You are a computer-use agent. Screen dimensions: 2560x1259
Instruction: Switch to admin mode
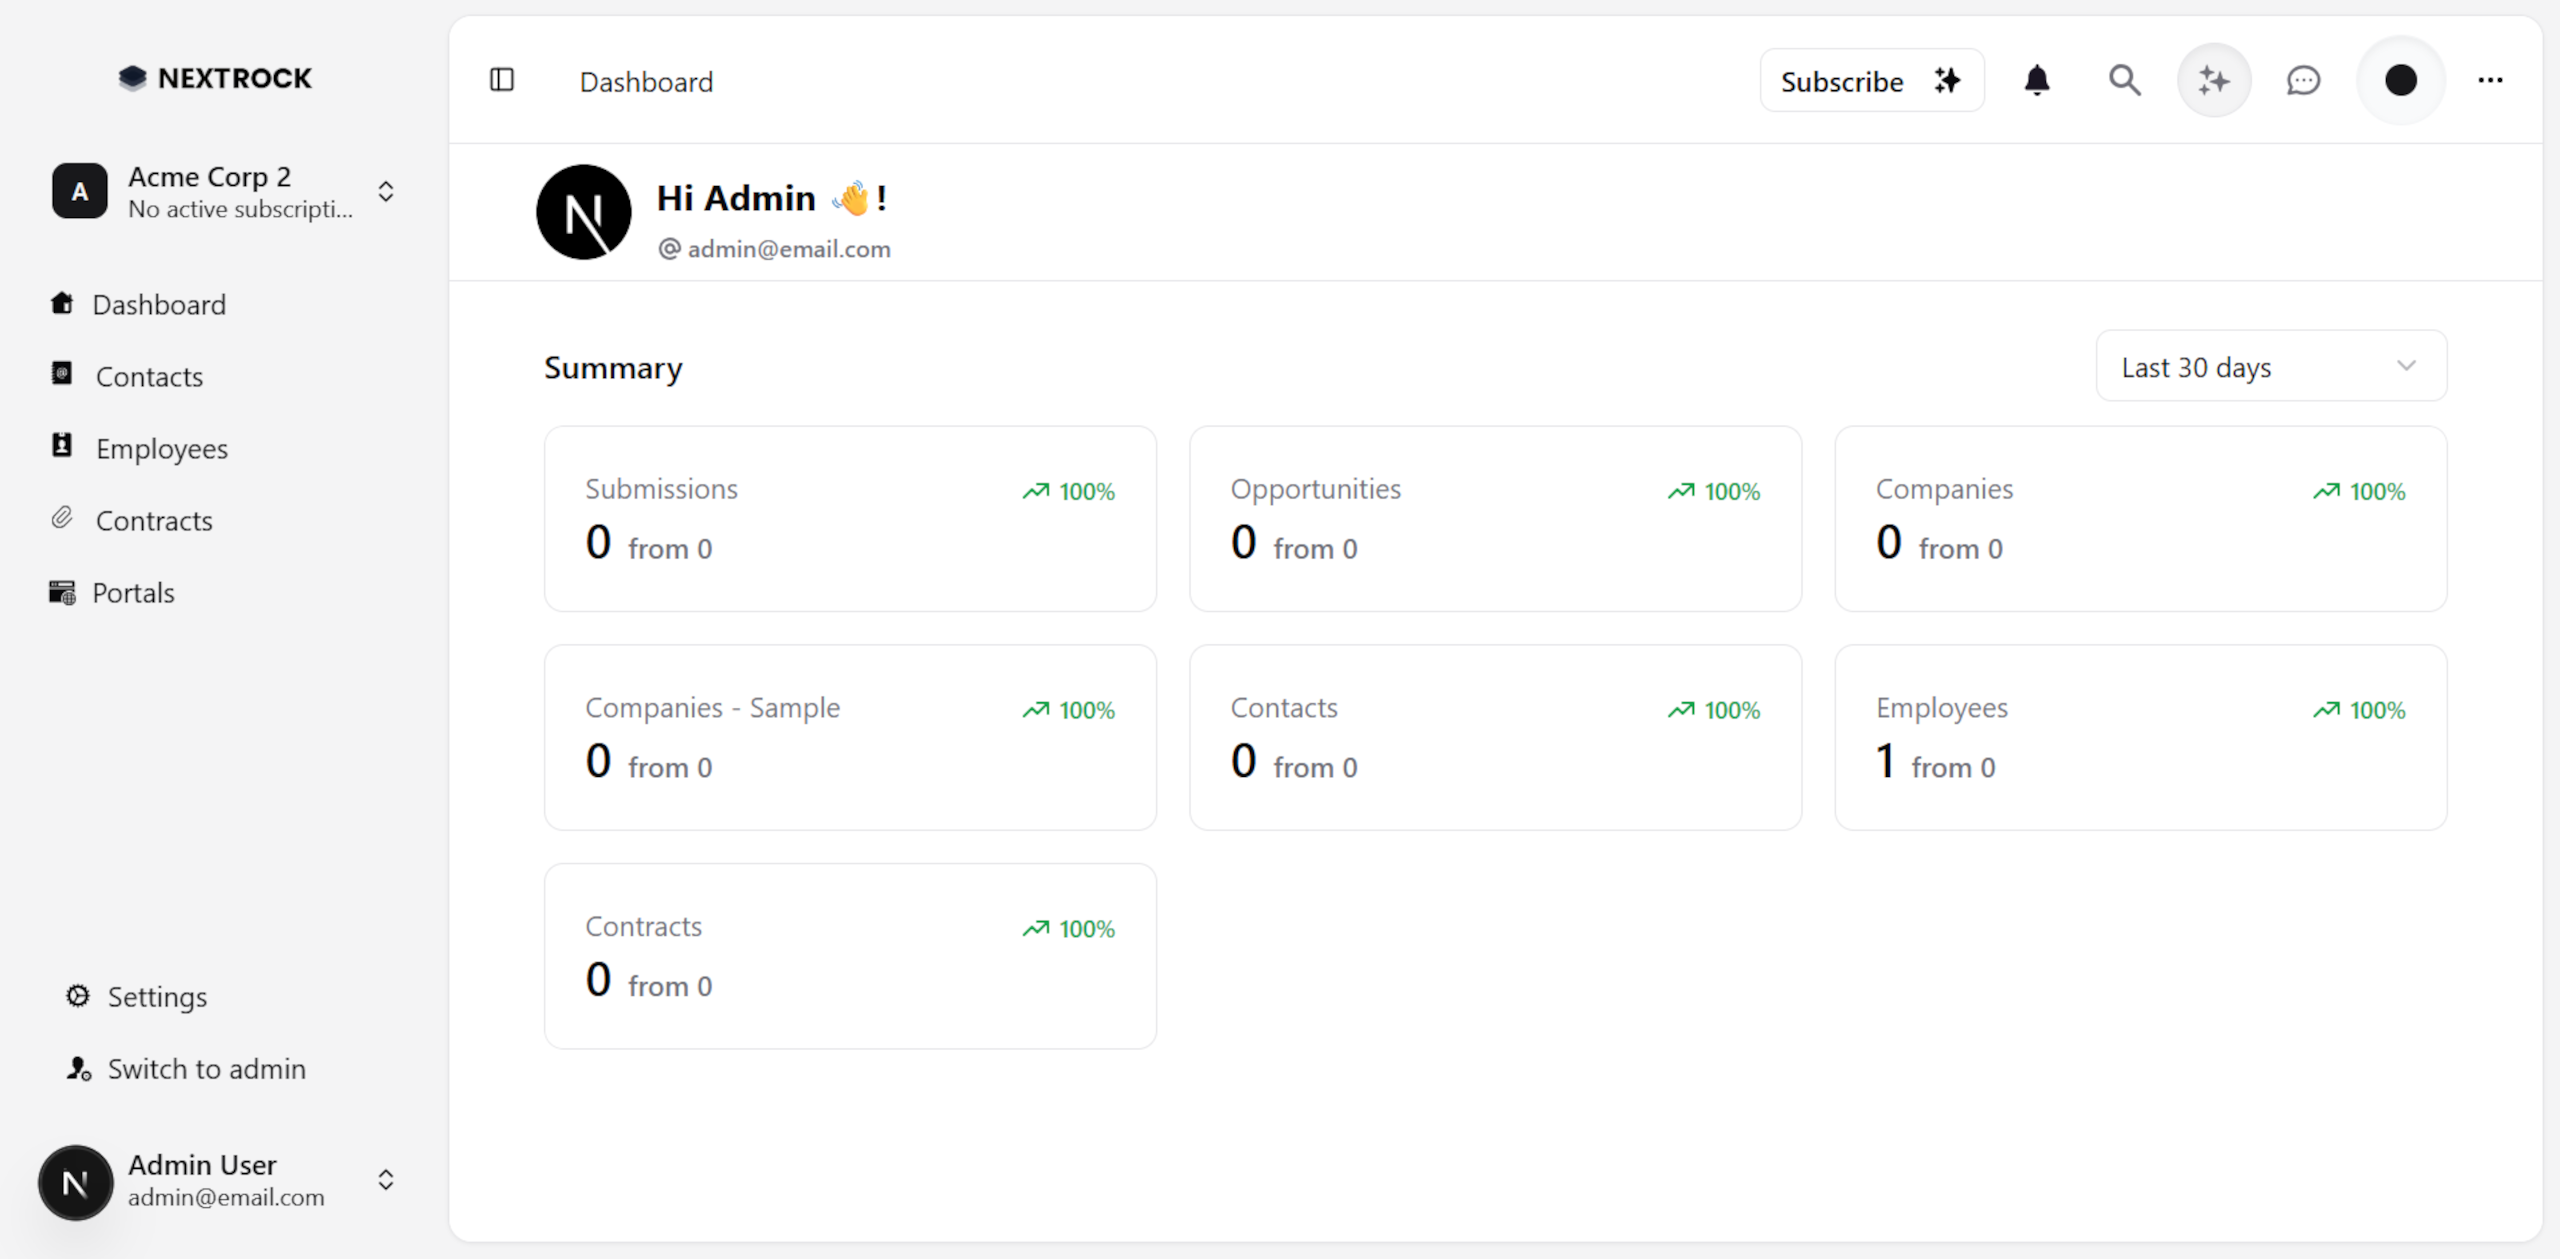206,1068
